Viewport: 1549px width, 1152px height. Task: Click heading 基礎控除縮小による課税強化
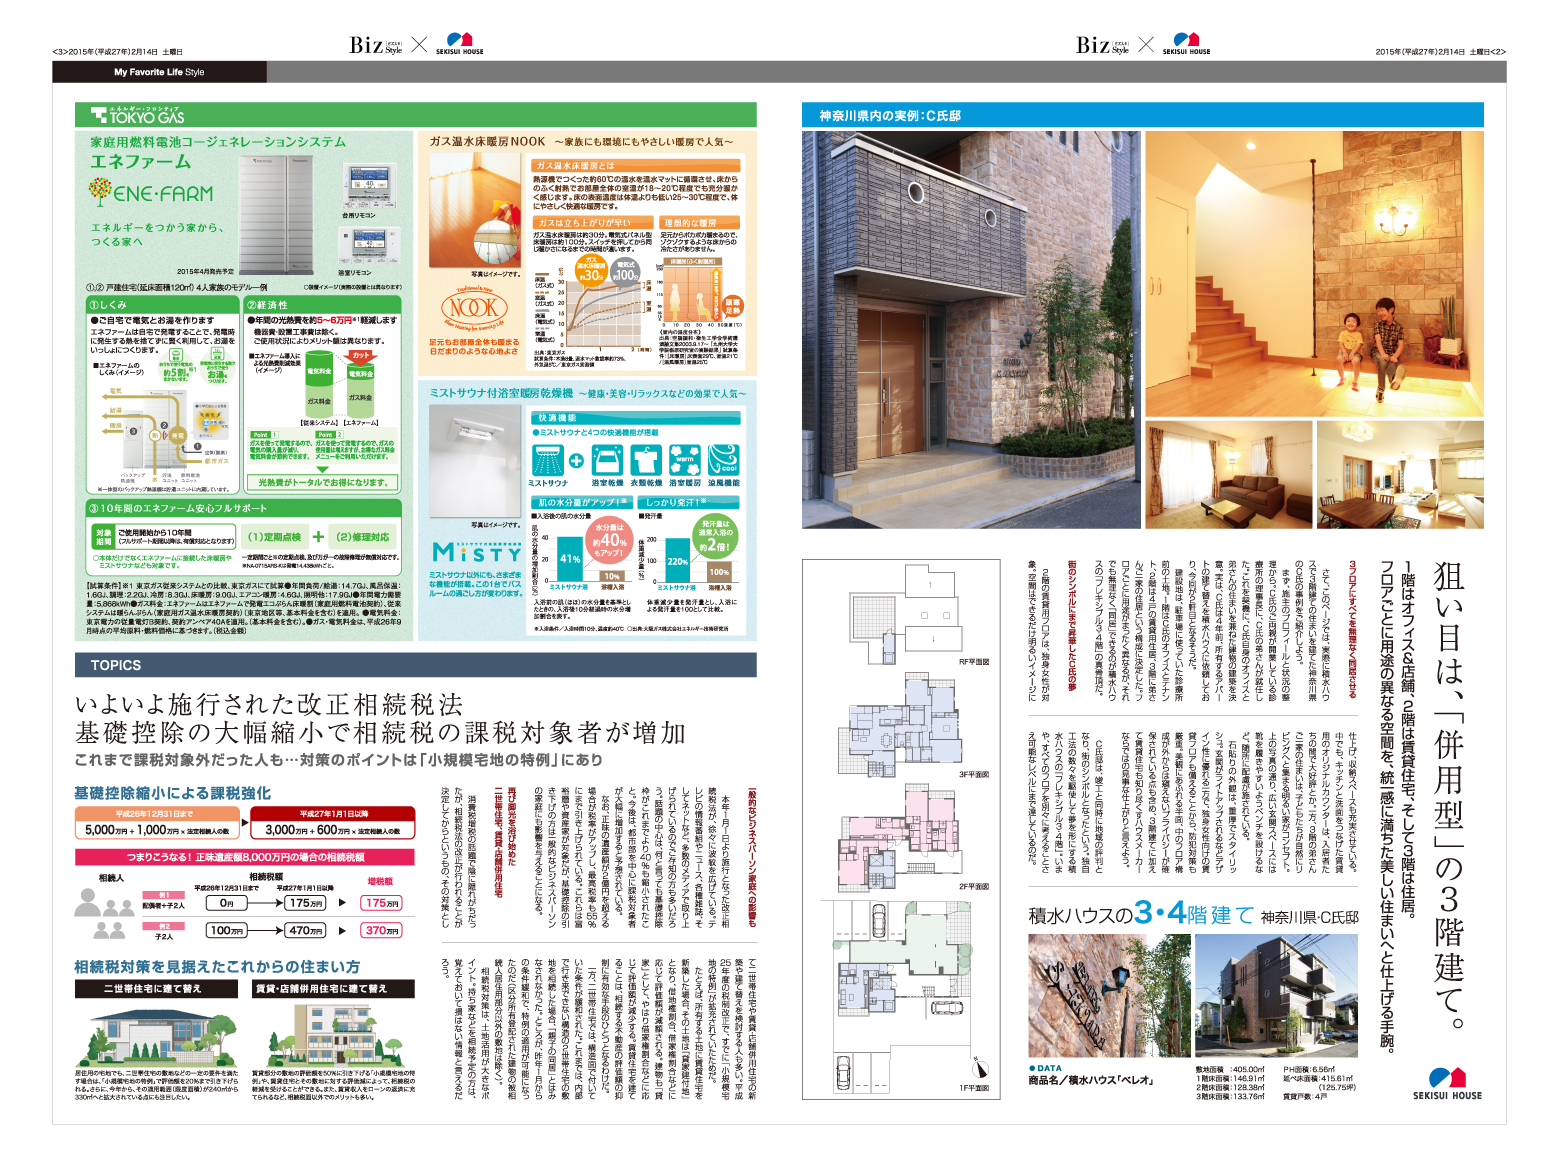point(173,793)
